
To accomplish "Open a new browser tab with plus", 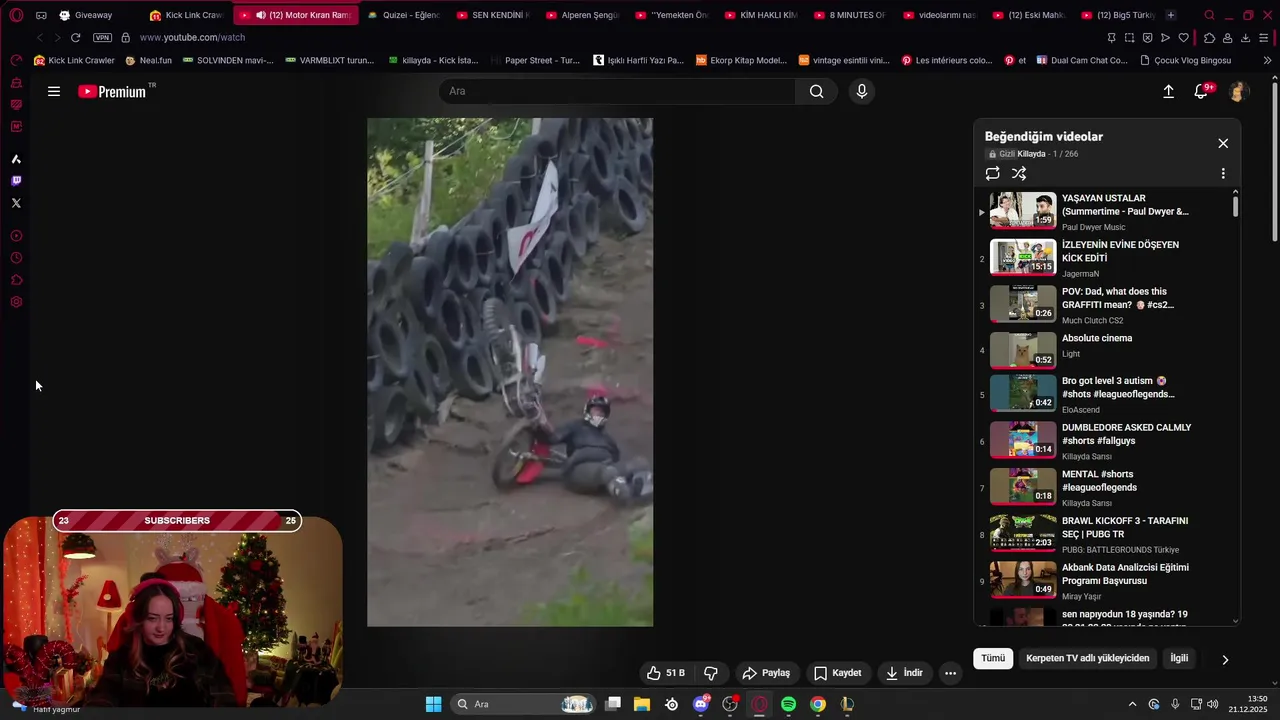I will coord(1171,15).
